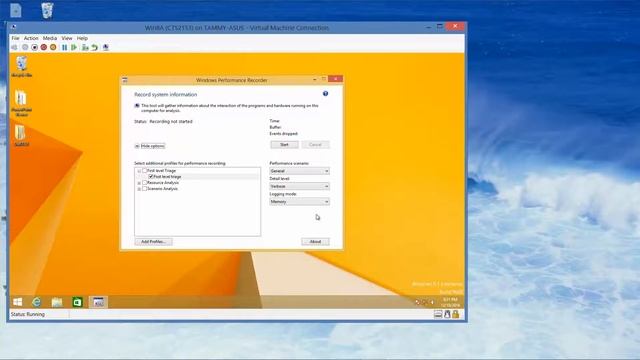Screen dimensions: 640x360
Task: Click the 'Events dropped' label
Action: click(x=284, y=133)
